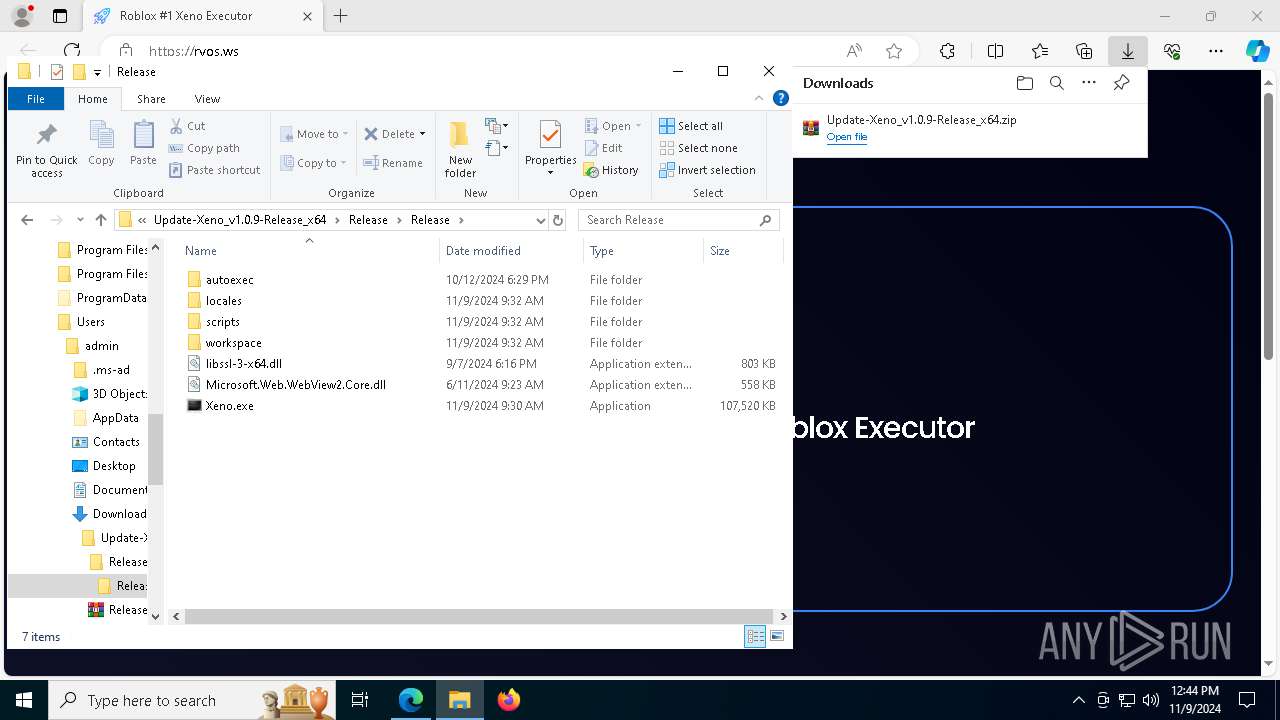This screenshot has width=1280, height=720.
Task: Click Invert selection in ribbon
Action: [x=707, y=170]
